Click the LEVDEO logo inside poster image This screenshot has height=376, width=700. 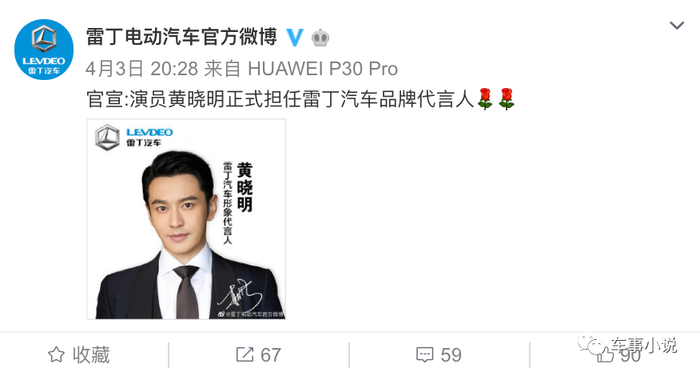134,137
